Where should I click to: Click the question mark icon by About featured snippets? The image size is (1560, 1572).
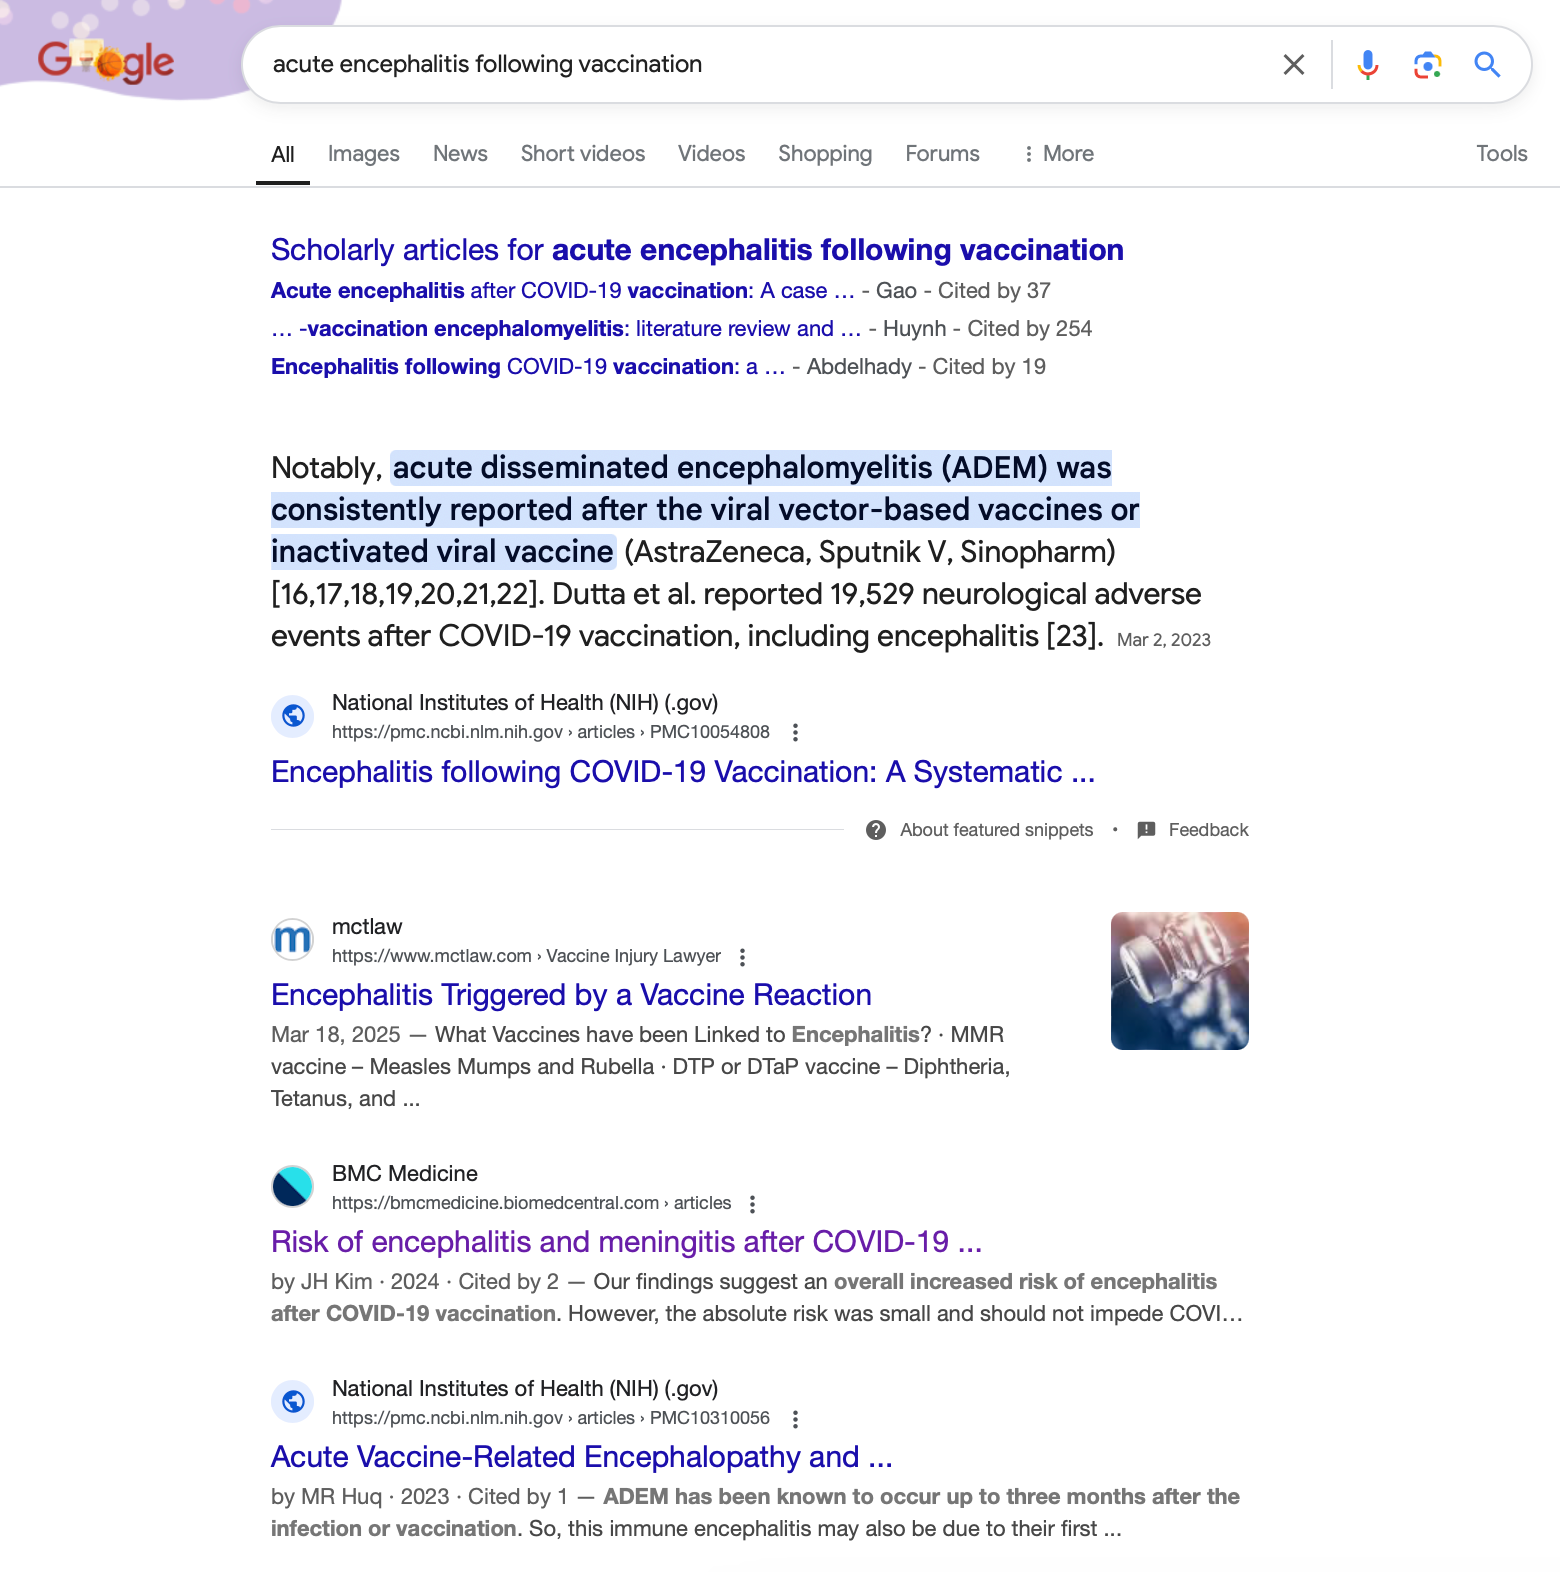876,830
